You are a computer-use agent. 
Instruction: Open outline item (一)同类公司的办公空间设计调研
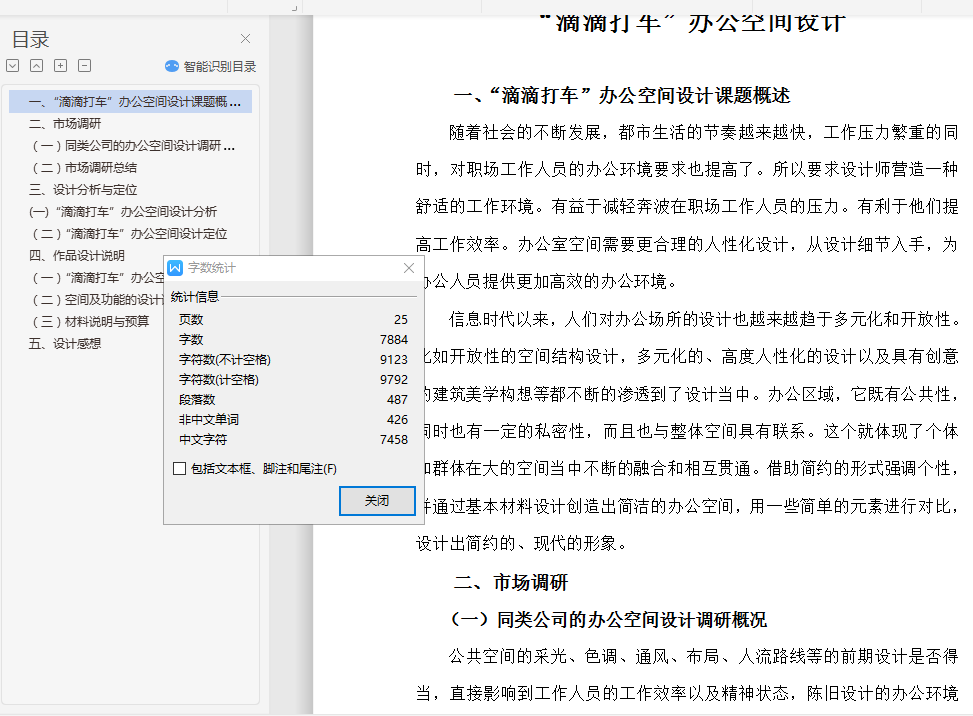133,146
